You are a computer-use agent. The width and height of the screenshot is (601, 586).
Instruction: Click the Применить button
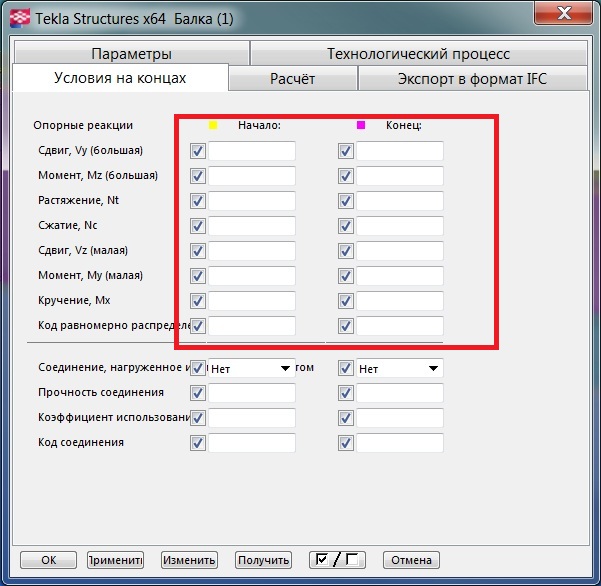tap(115, 560)
